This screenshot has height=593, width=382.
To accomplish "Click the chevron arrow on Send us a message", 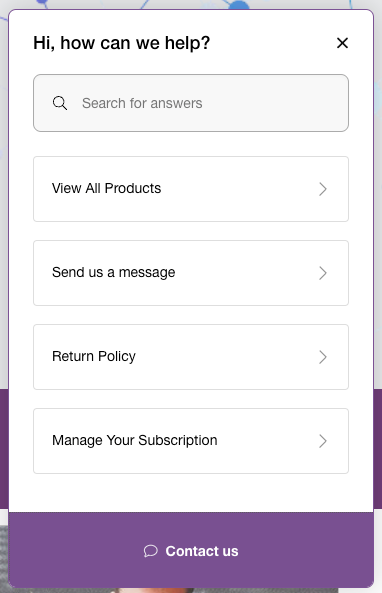I will point(323,273).
